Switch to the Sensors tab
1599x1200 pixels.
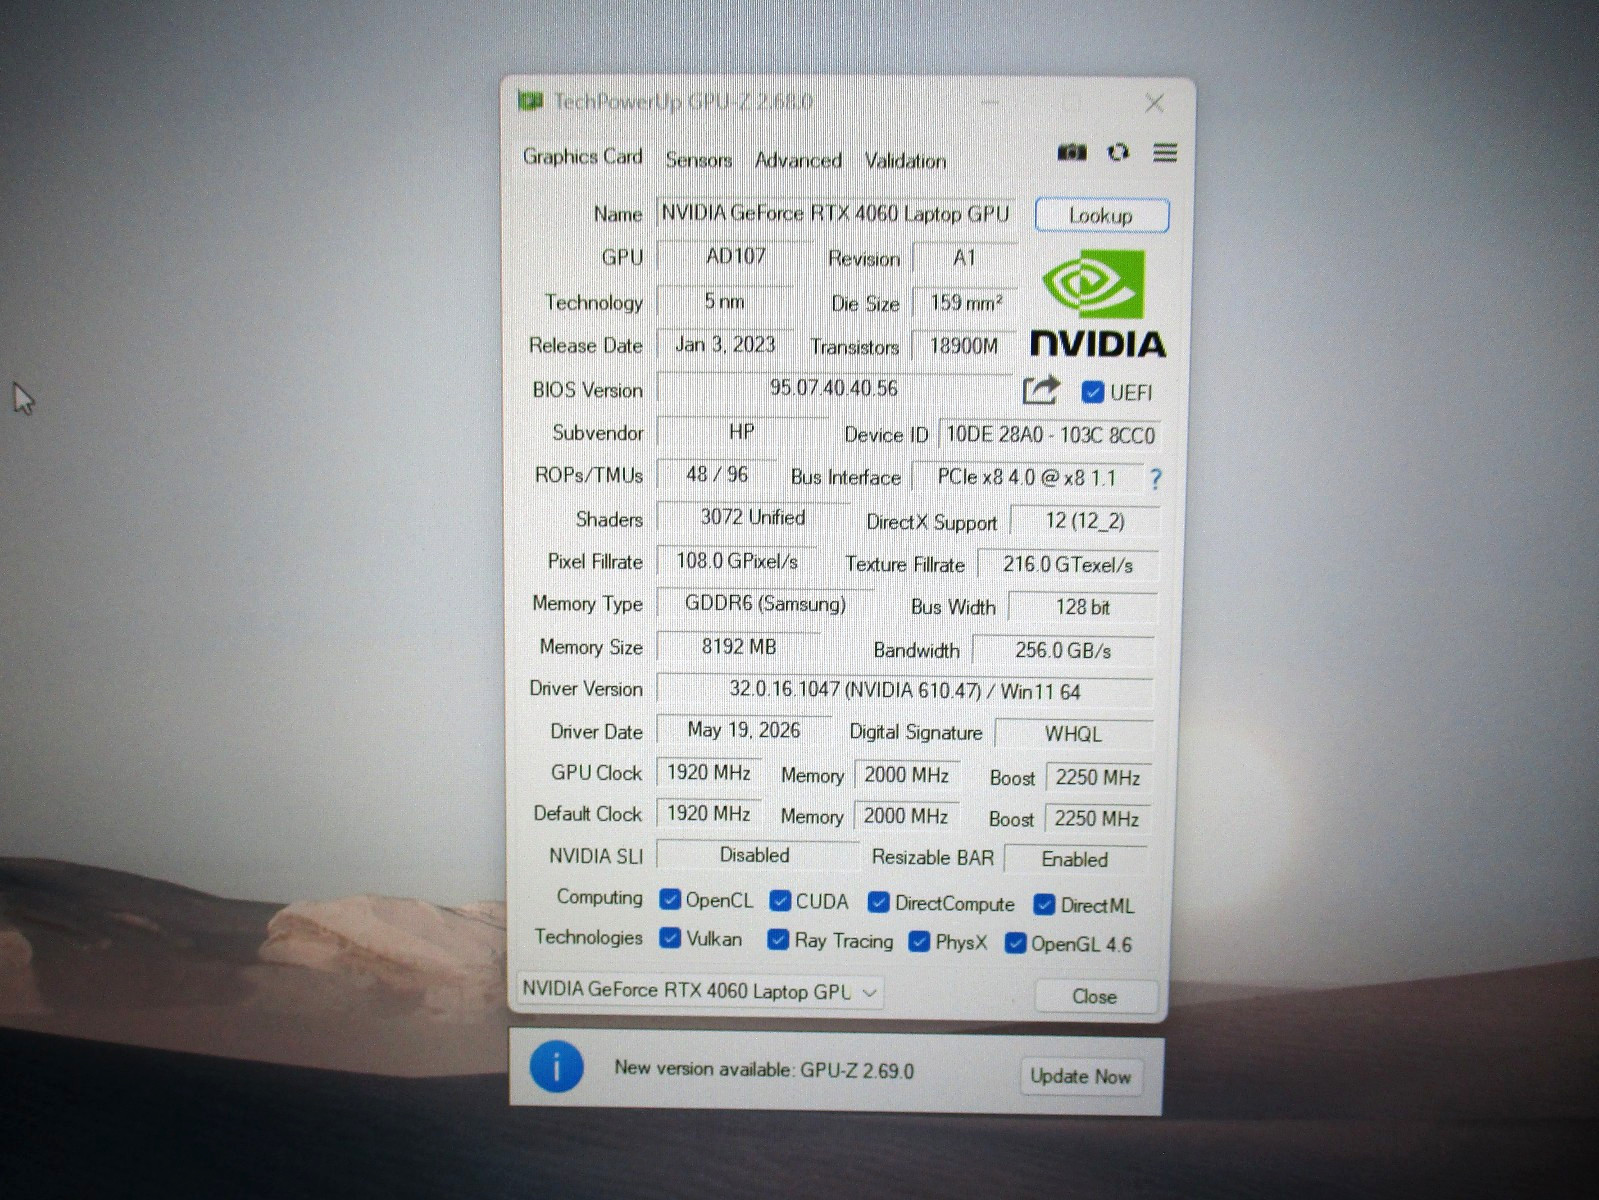point(698,159)
